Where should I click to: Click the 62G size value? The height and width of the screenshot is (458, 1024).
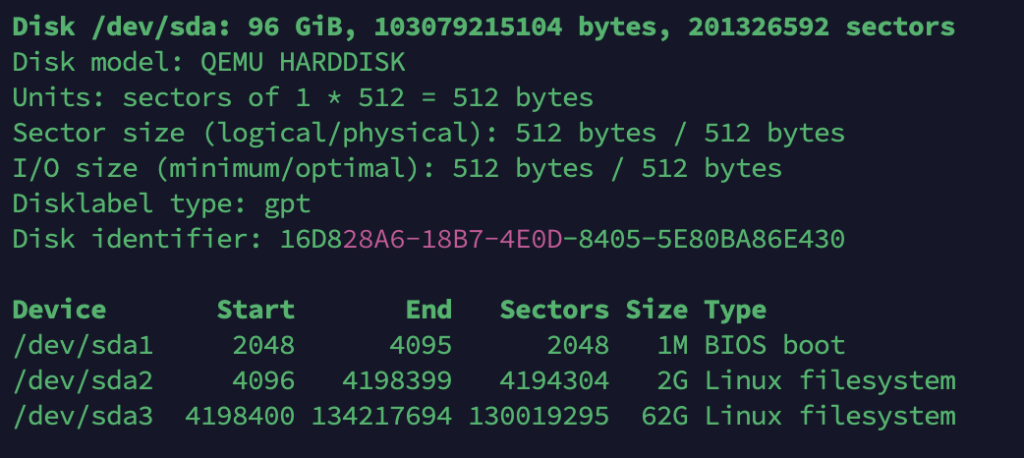[x=664, y=416]
